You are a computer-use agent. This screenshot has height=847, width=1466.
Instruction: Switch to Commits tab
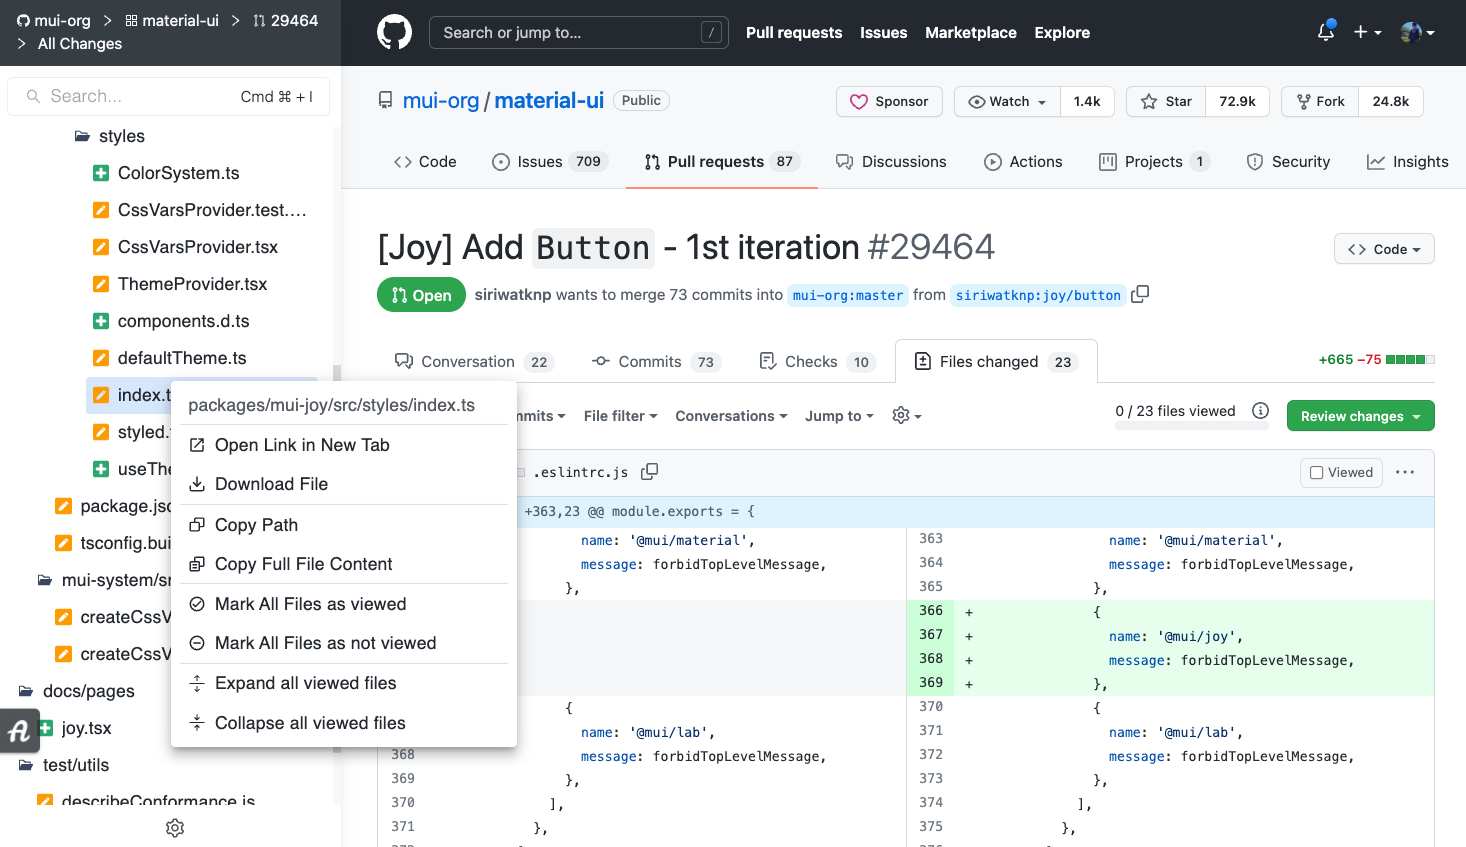(656, 362)
